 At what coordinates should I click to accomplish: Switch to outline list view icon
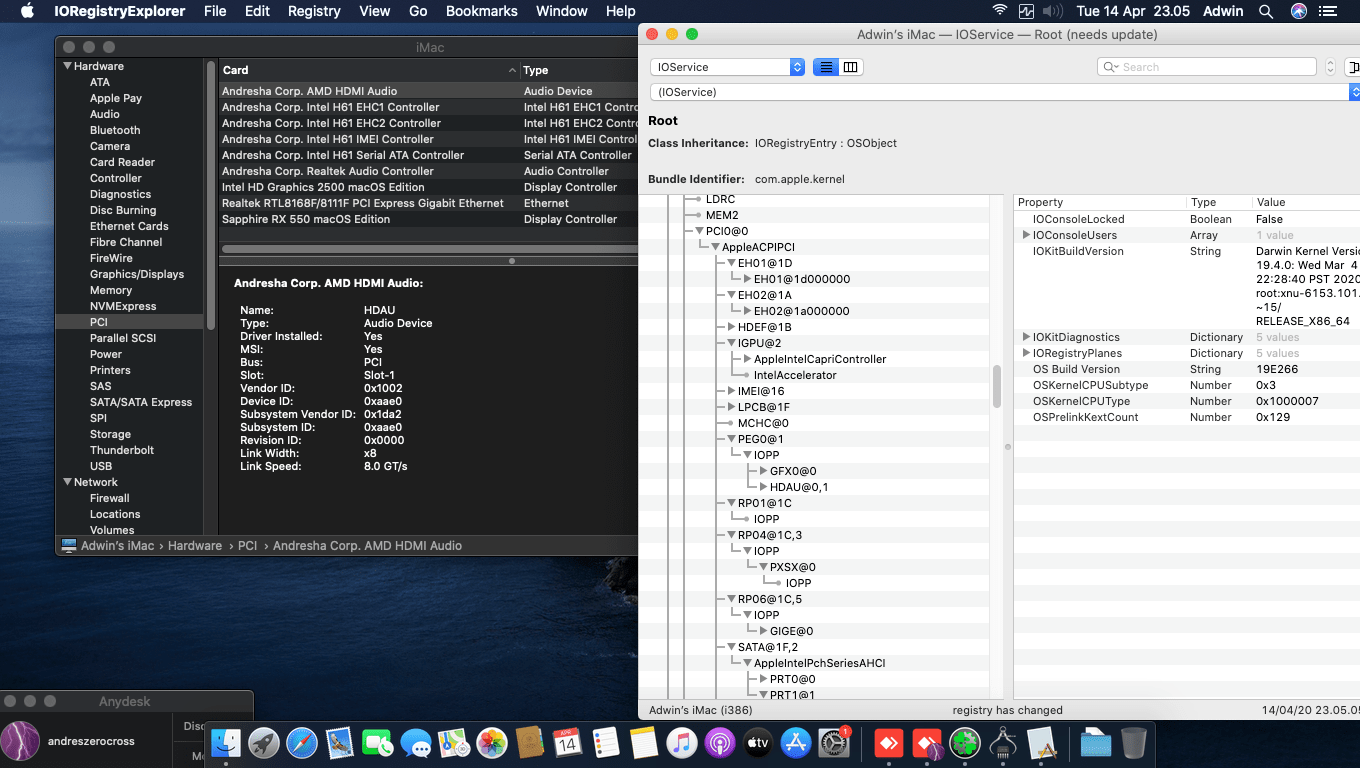click(826, 67)
